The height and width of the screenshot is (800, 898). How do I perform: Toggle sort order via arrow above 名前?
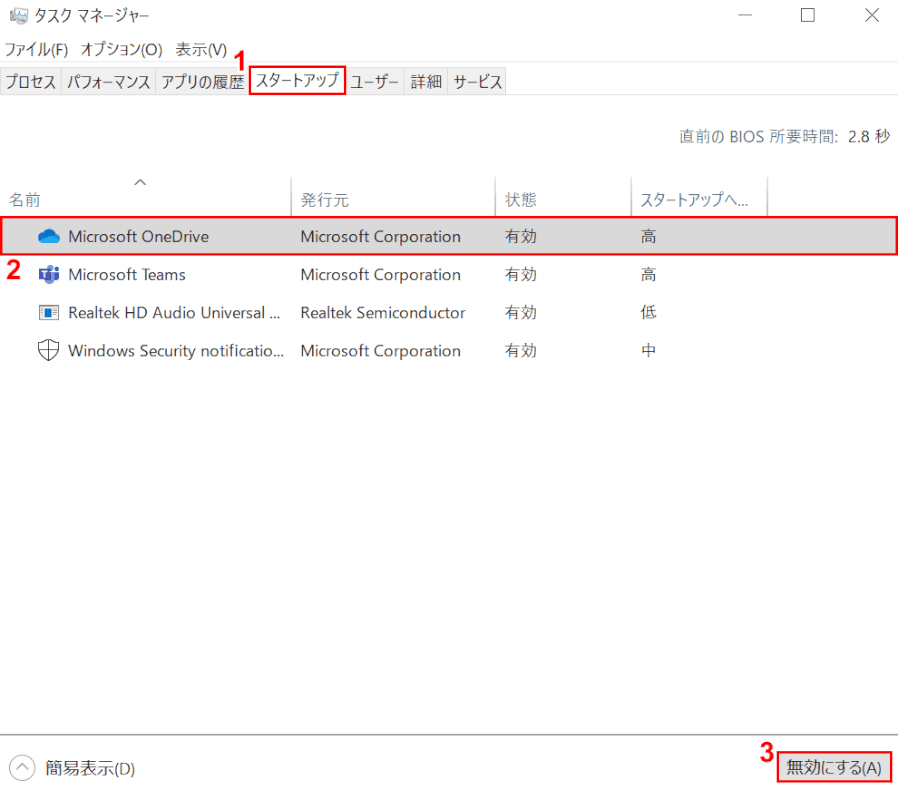pyautogui.click(x=140, y=183)
